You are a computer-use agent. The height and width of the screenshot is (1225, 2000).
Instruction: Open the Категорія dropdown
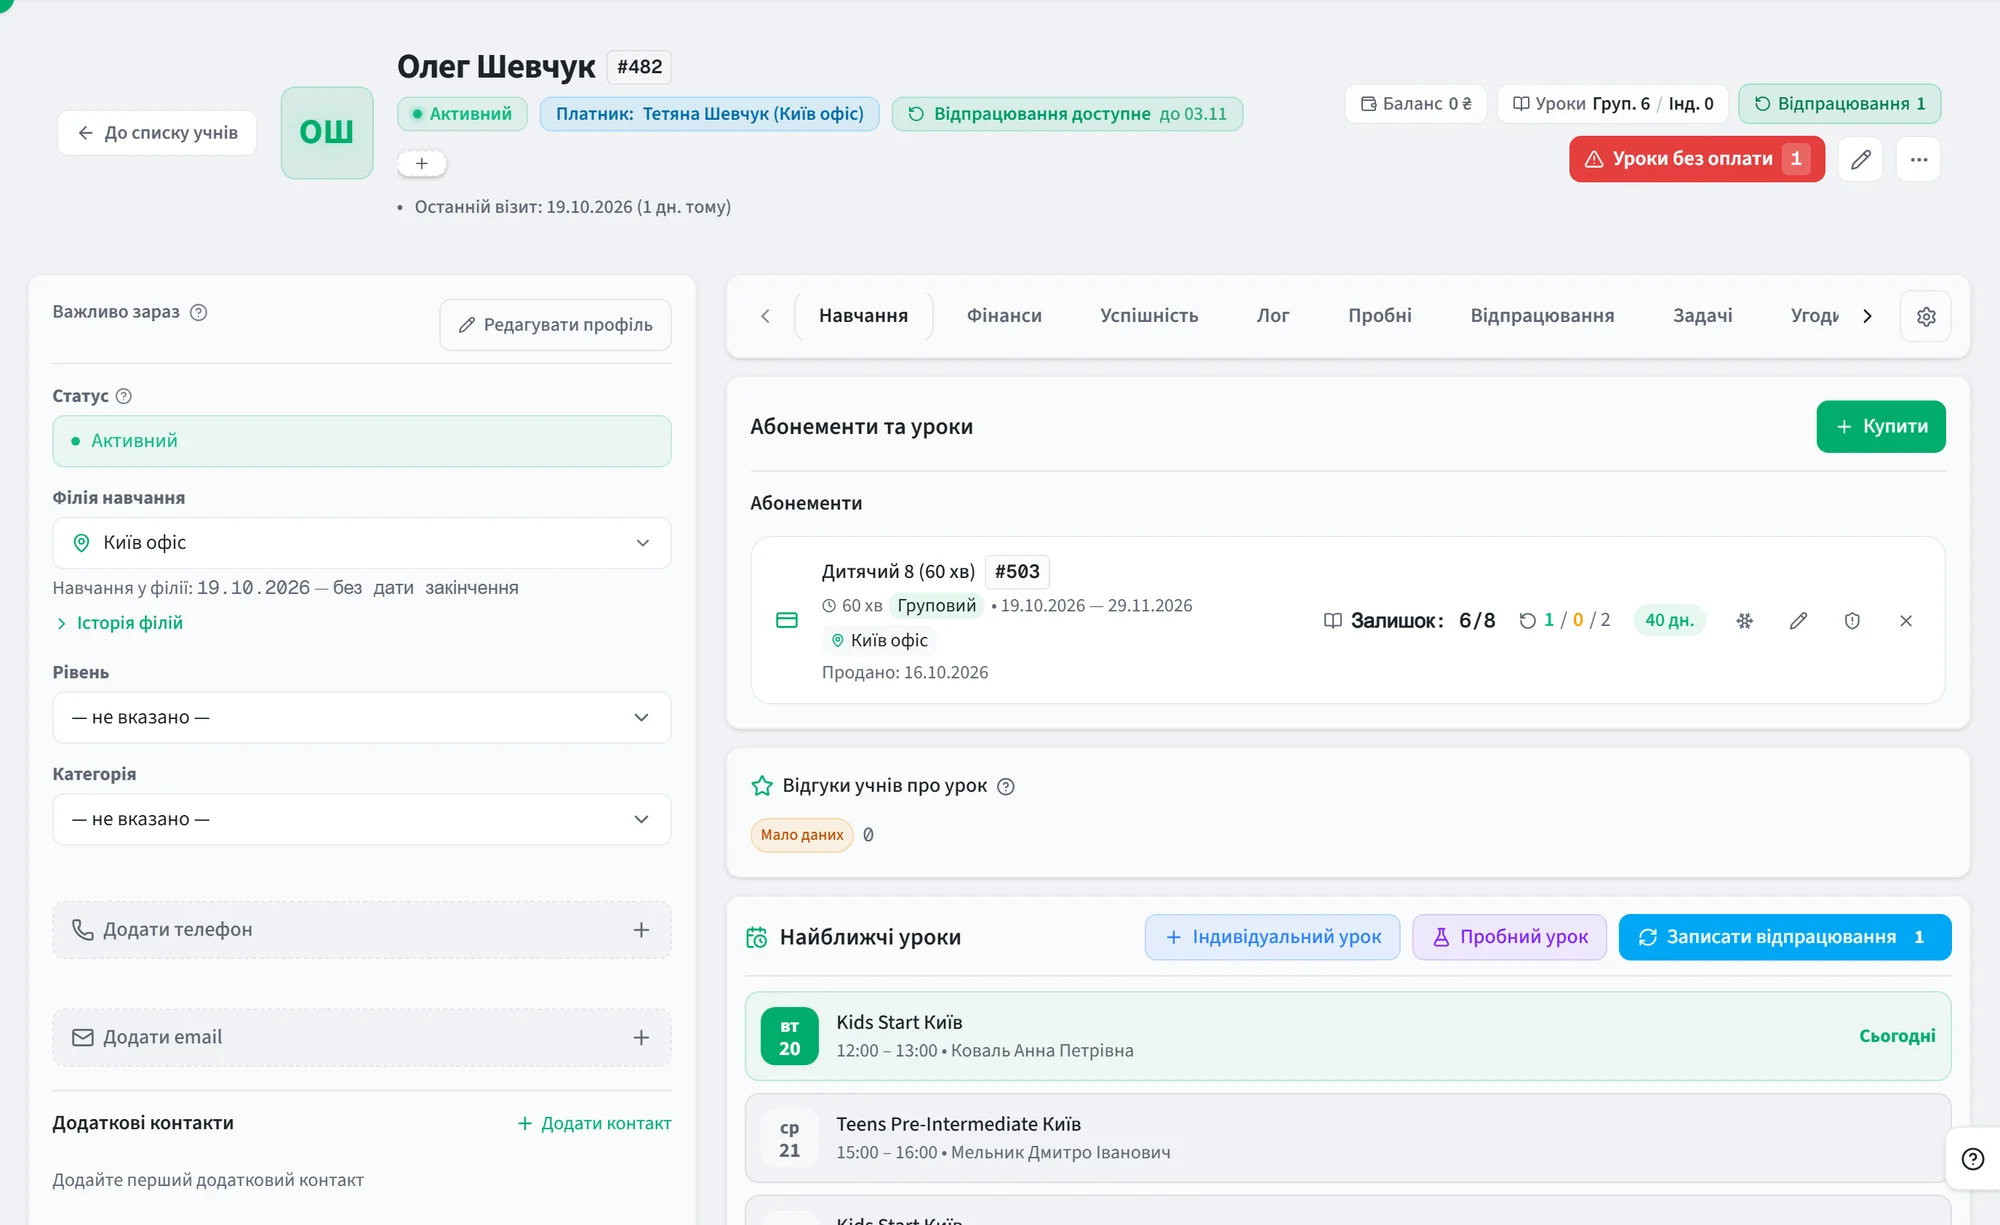(362, 820)
